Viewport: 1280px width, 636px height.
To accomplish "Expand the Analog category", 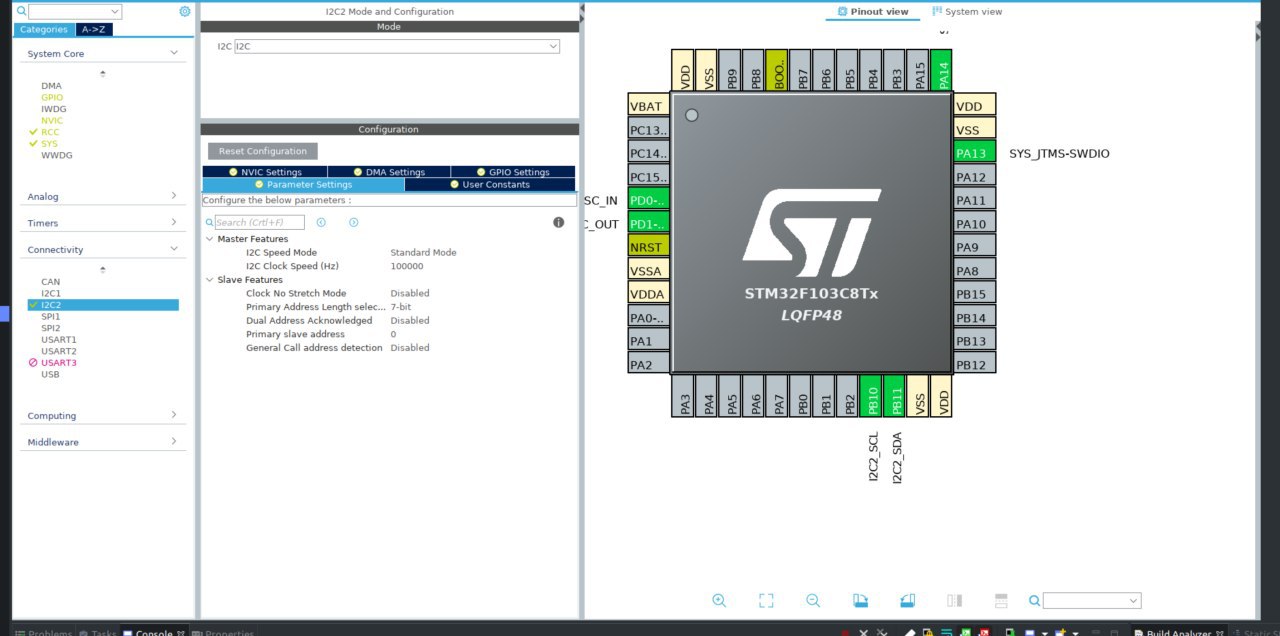I will pyautogui.click(x=173, y=196).
